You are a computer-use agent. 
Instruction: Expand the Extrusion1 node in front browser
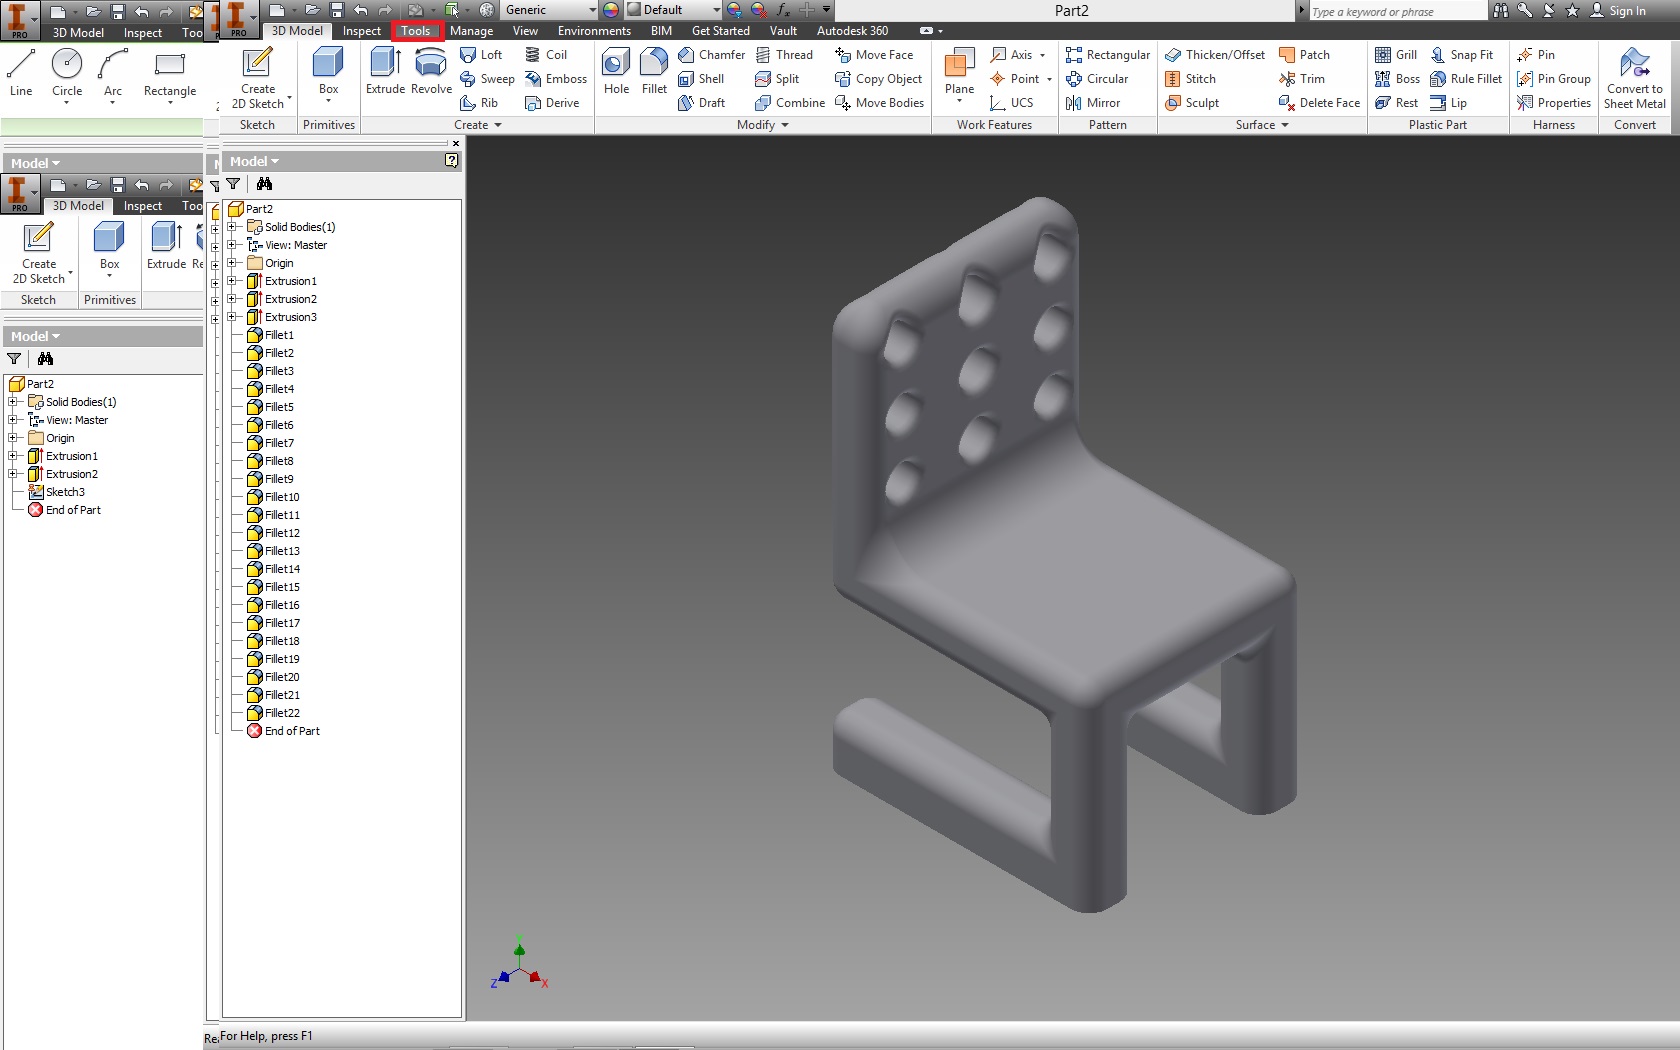[x=232, y=281]
